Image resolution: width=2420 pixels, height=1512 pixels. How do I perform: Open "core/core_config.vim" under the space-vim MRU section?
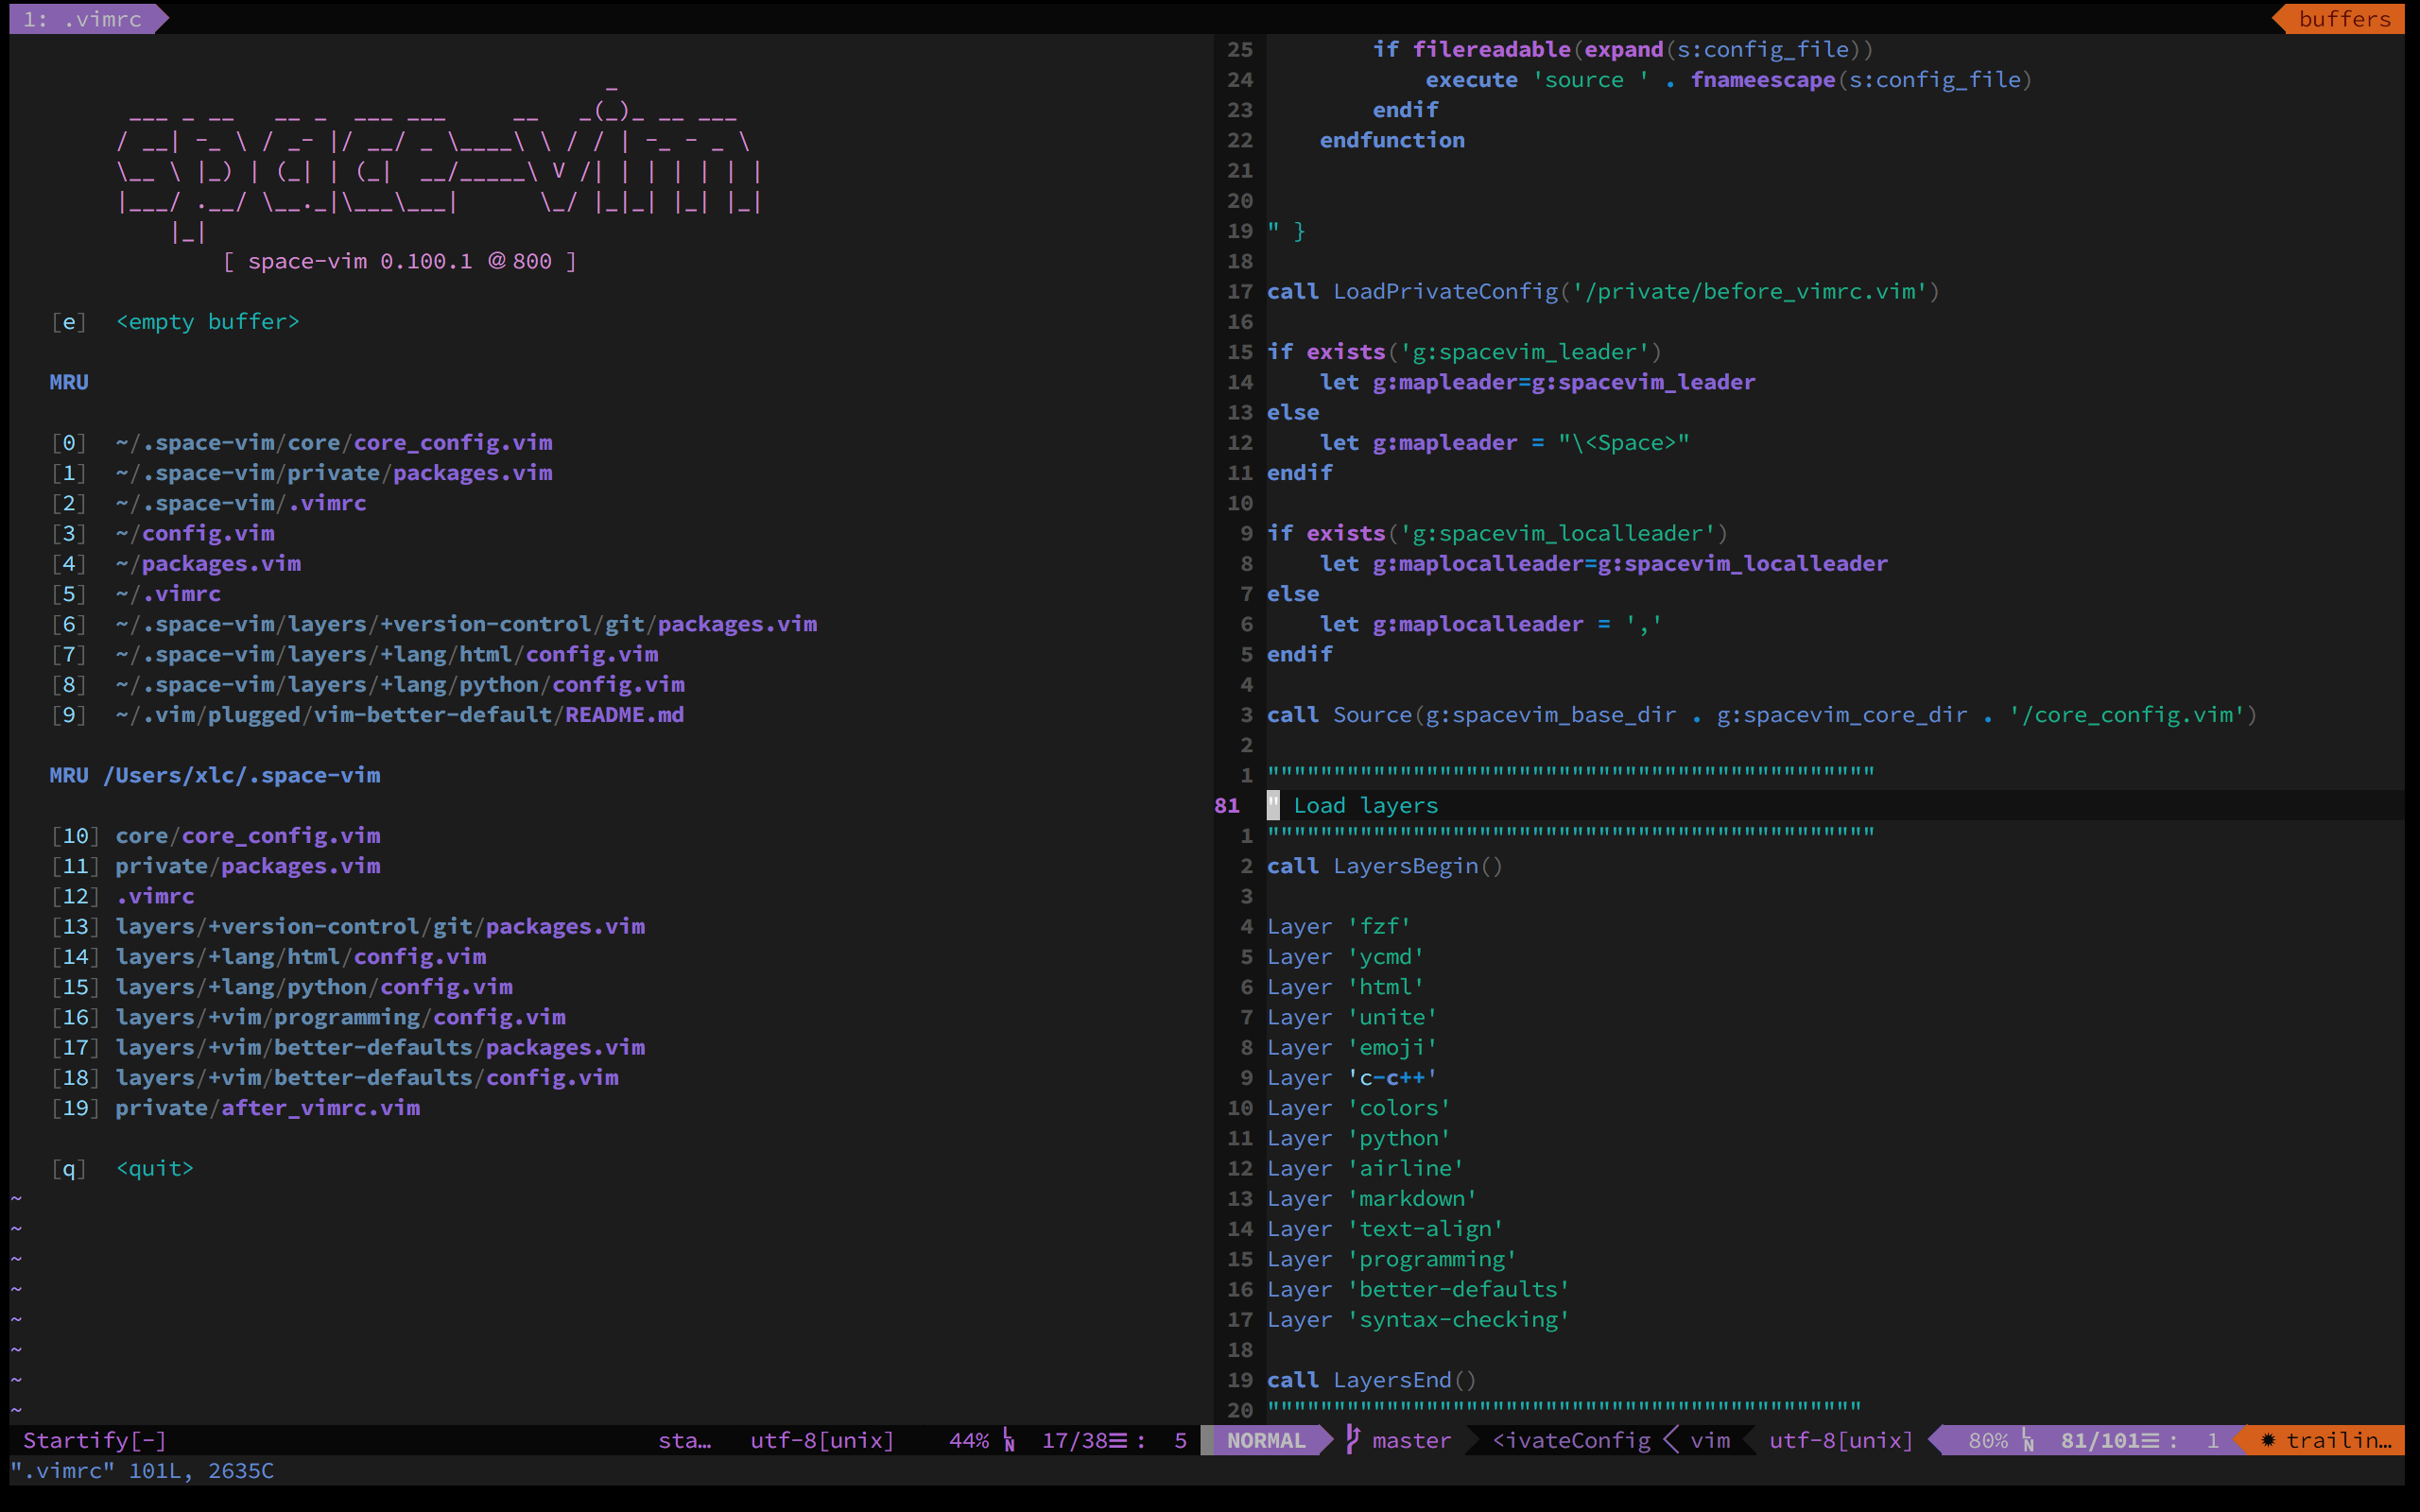pos(248,835)
